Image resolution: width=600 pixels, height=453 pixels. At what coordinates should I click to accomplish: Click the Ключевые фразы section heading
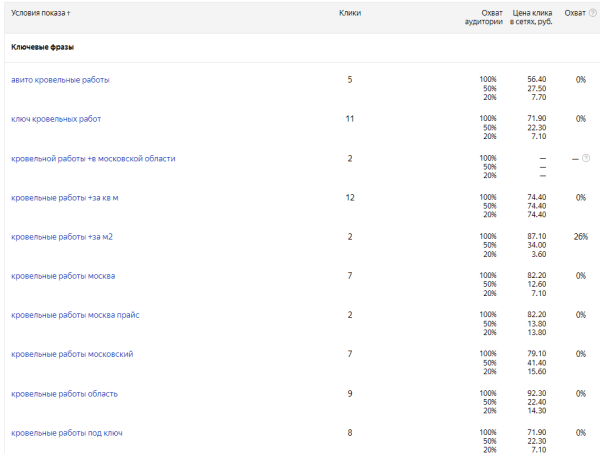point(42,47)
